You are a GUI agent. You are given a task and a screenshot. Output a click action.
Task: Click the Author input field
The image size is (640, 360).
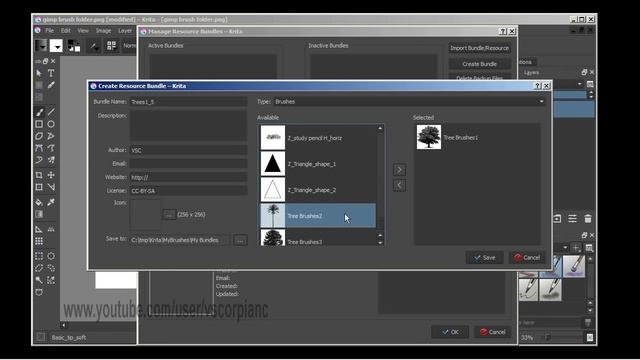[x=188, y=150]
